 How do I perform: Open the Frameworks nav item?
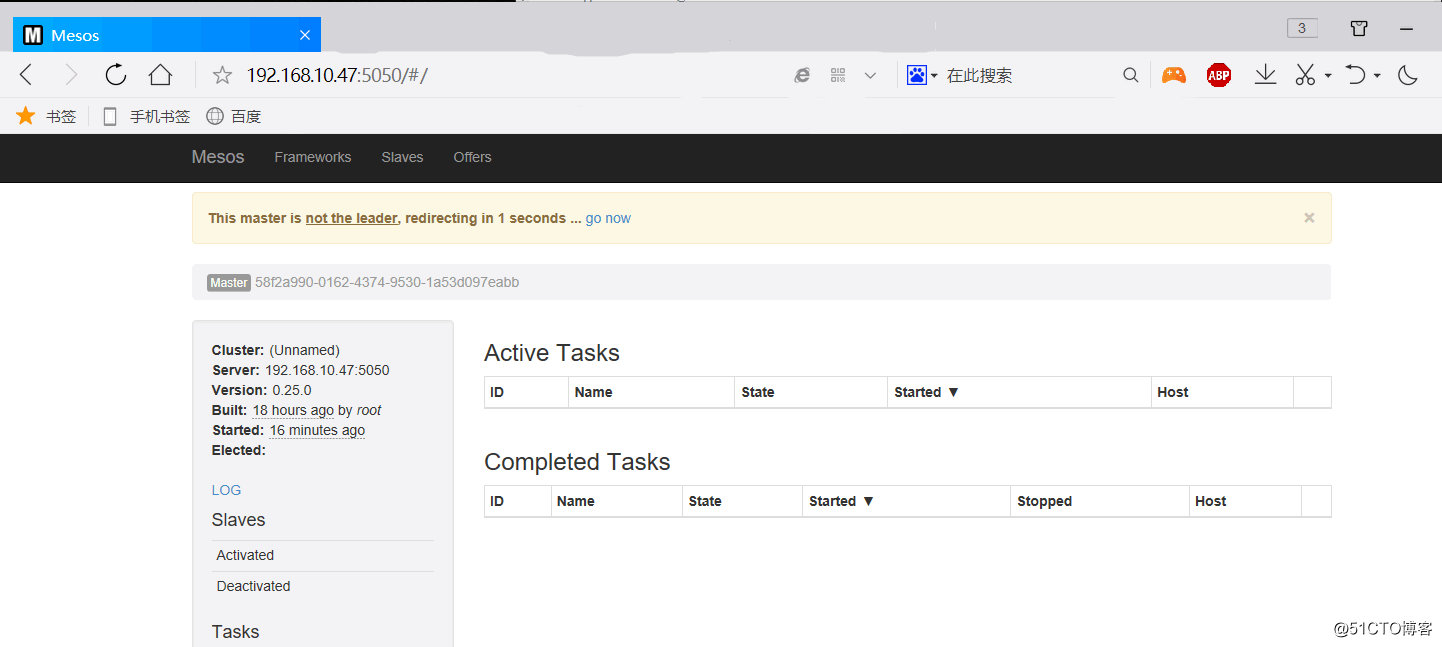pos(313,157)
